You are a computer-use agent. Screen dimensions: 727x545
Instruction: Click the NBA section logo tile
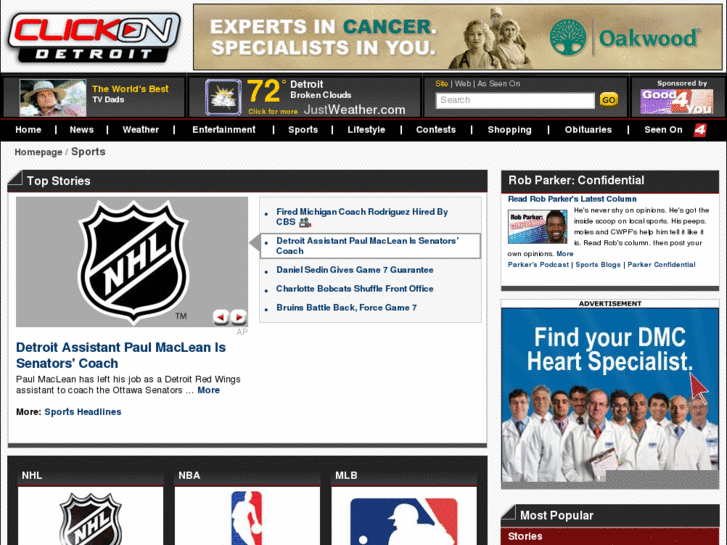[x=247, y=516]
